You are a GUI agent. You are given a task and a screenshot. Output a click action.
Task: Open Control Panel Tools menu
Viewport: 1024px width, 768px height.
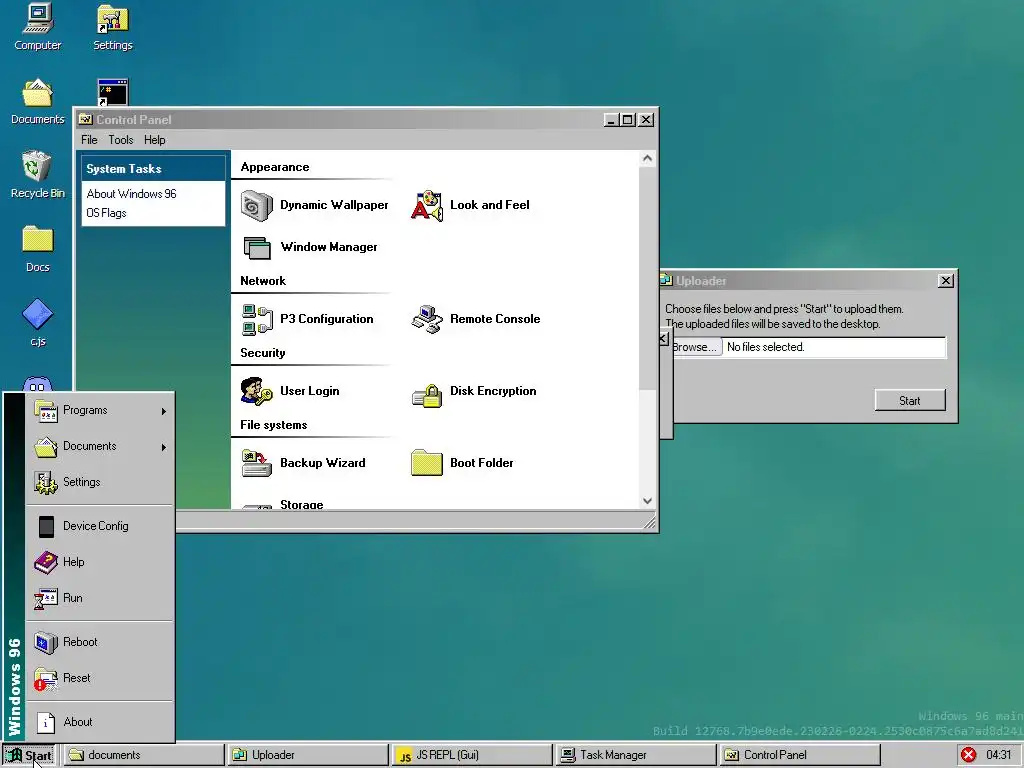121,140
